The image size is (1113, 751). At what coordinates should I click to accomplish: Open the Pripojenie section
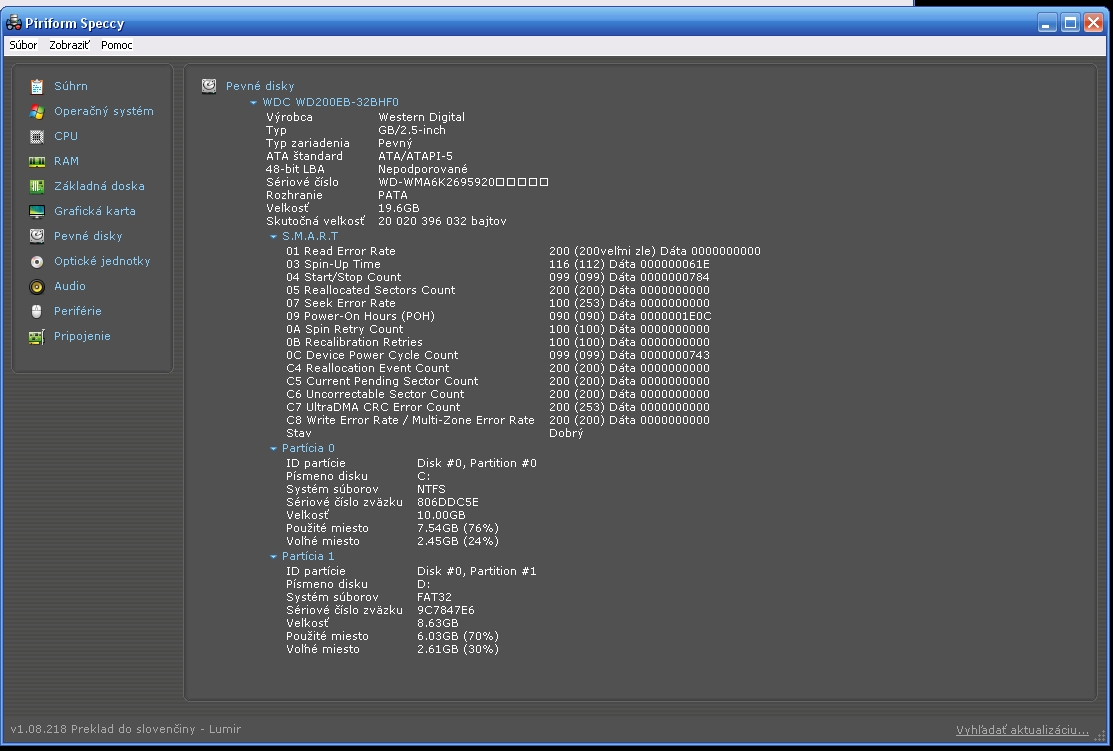(x=82, y=336)
